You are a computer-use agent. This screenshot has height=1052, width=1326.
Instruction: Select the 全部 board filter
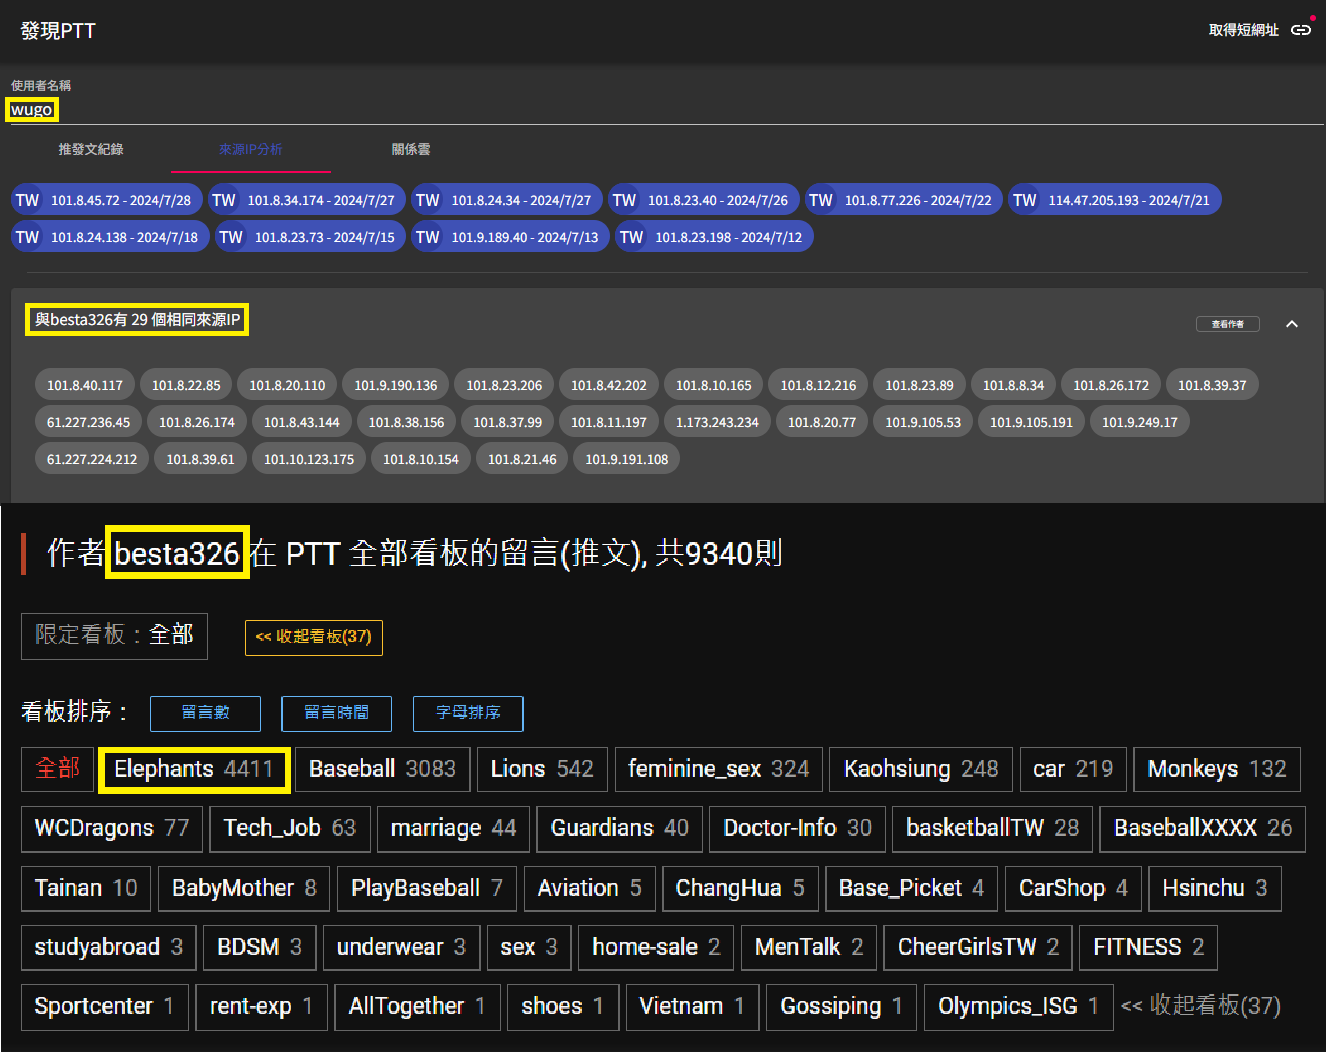pos(57,769)
